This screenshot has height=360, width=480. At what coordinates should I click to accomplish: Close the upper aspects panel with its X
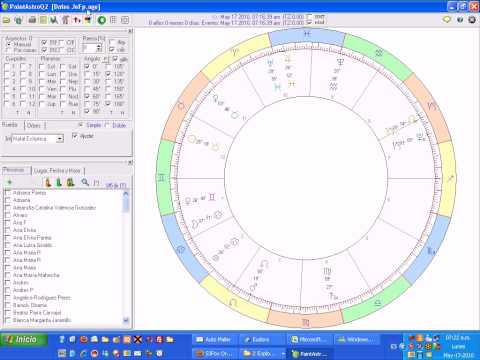point(130,31)
